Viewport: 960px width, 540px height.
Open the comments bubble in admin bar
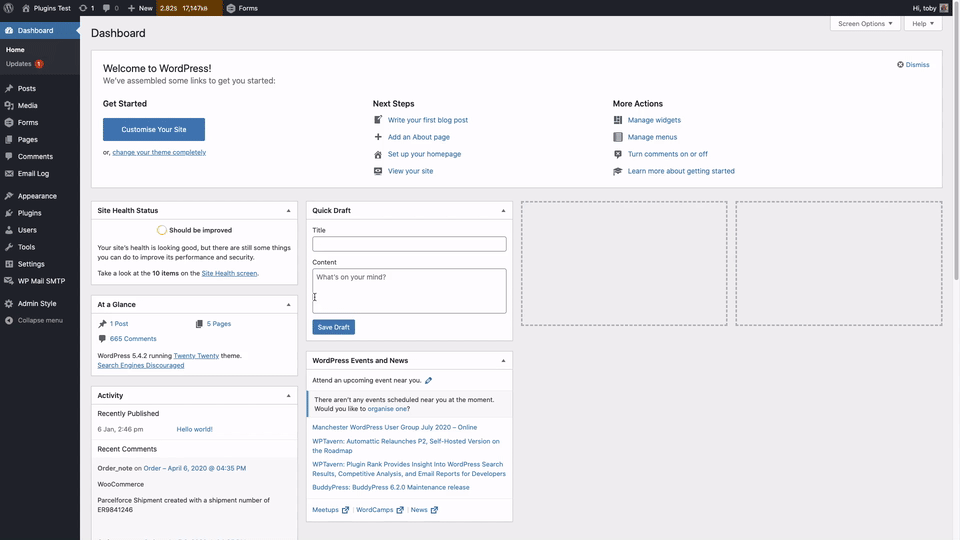(x=107, y=8)
